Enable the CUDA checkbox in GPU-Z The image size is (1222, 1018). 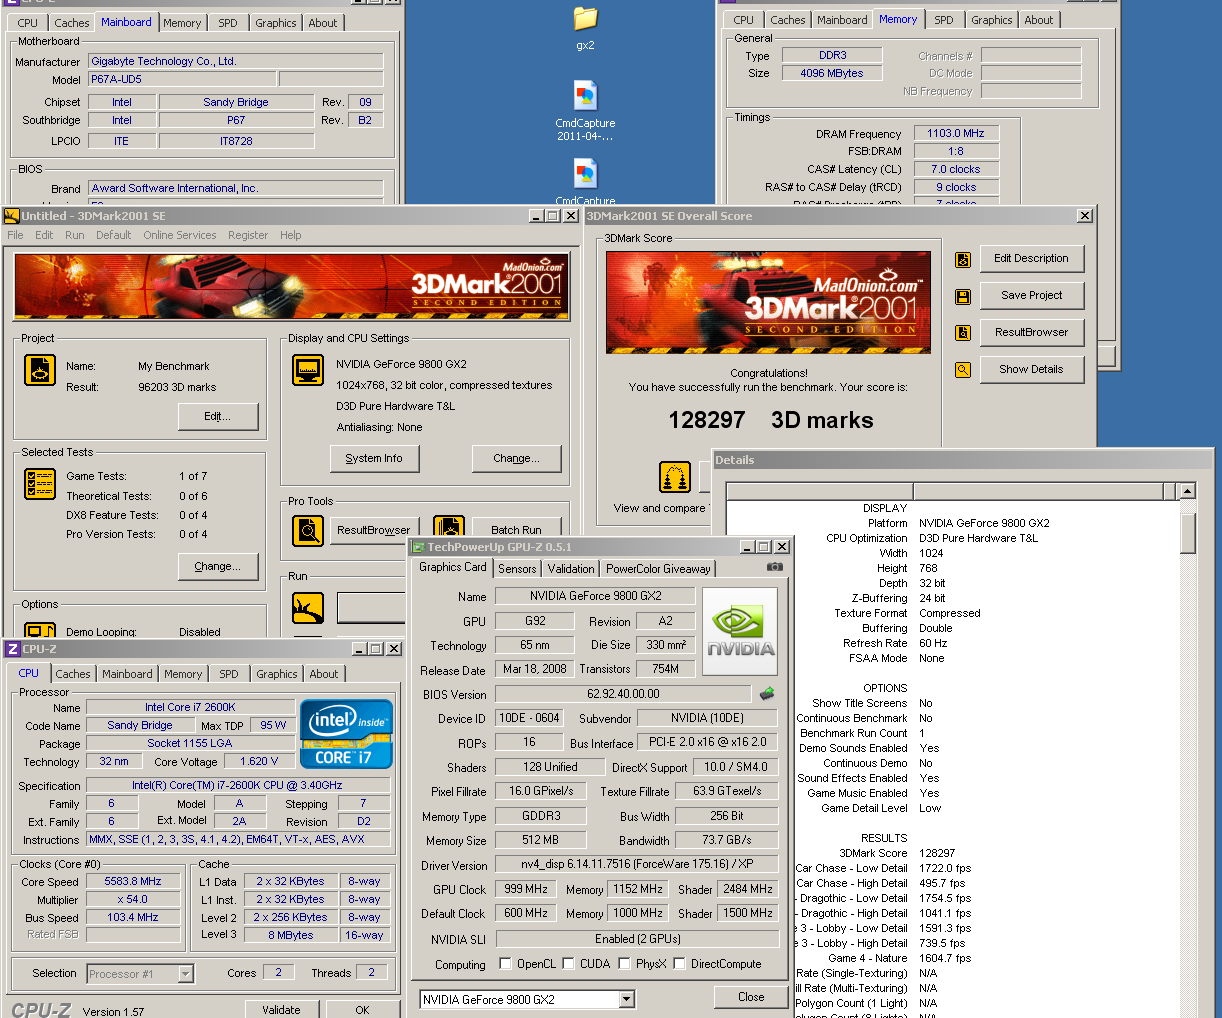point(568,964)
